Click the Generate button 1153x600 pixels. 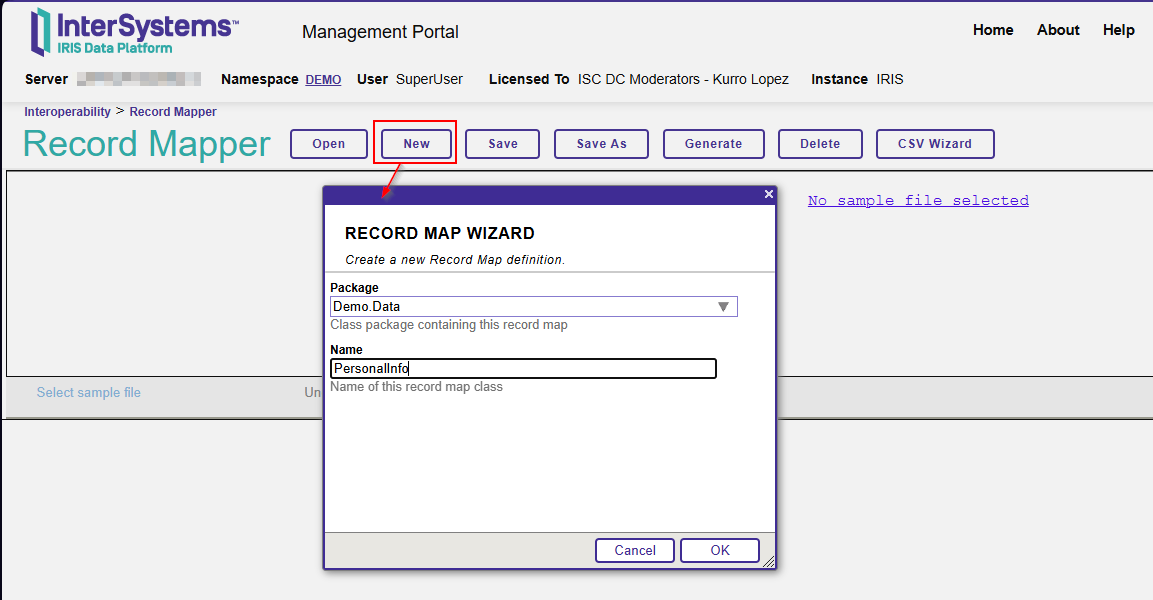(713, 144)
